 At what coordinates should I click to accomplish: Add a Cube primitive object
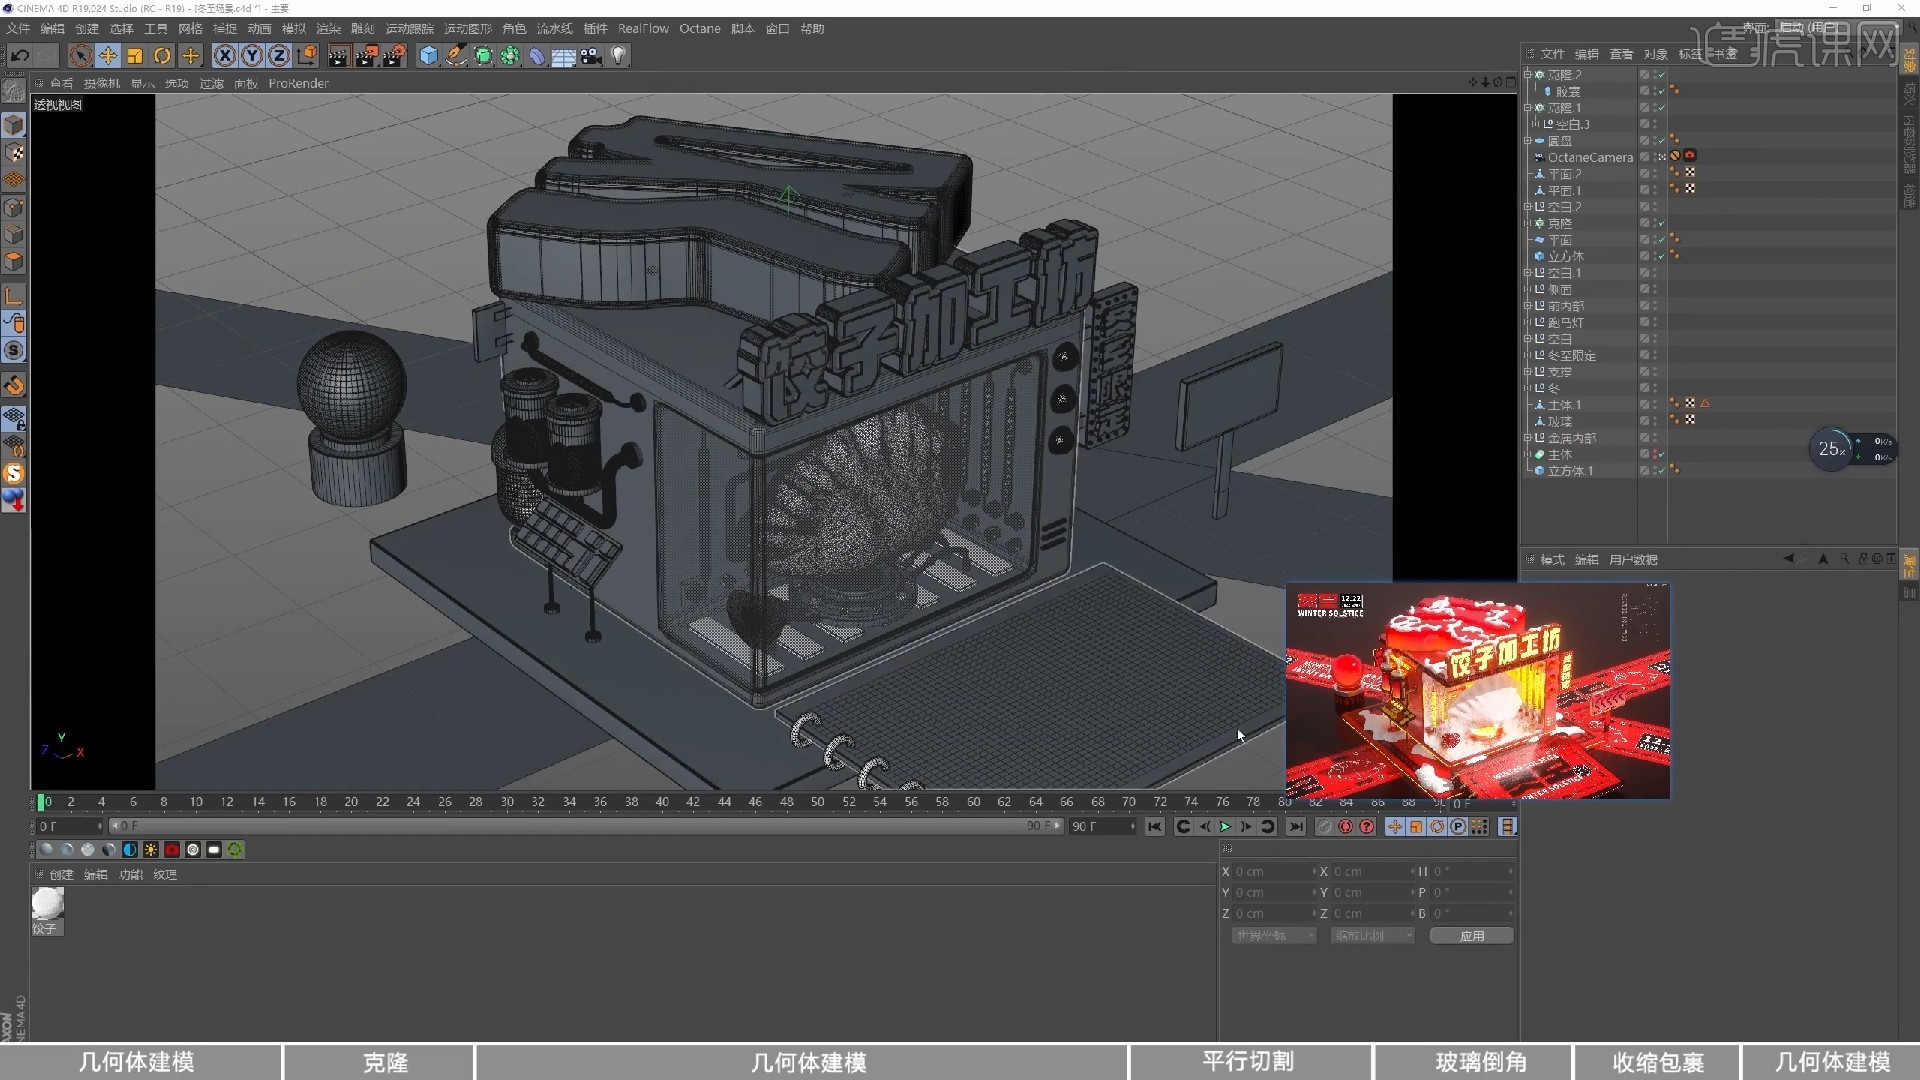[x=429, y=56]
